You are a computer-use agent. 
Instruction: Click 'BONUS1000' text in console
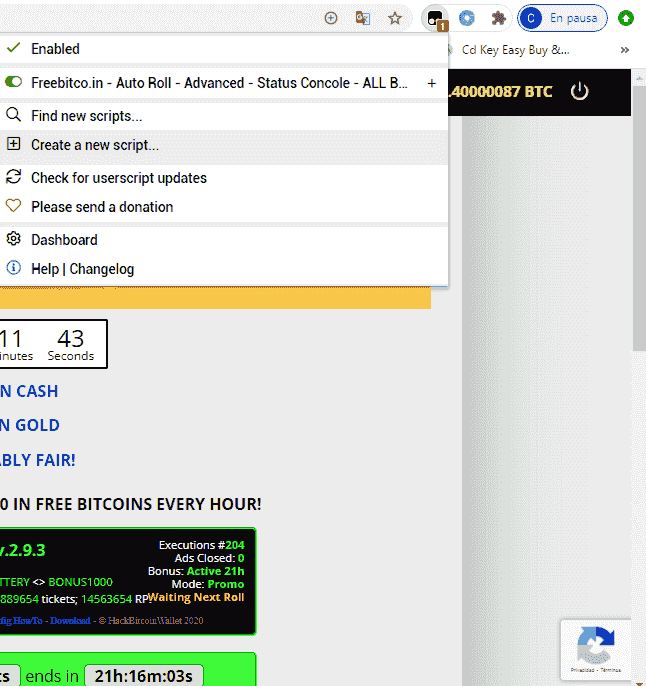pos(80,582)
